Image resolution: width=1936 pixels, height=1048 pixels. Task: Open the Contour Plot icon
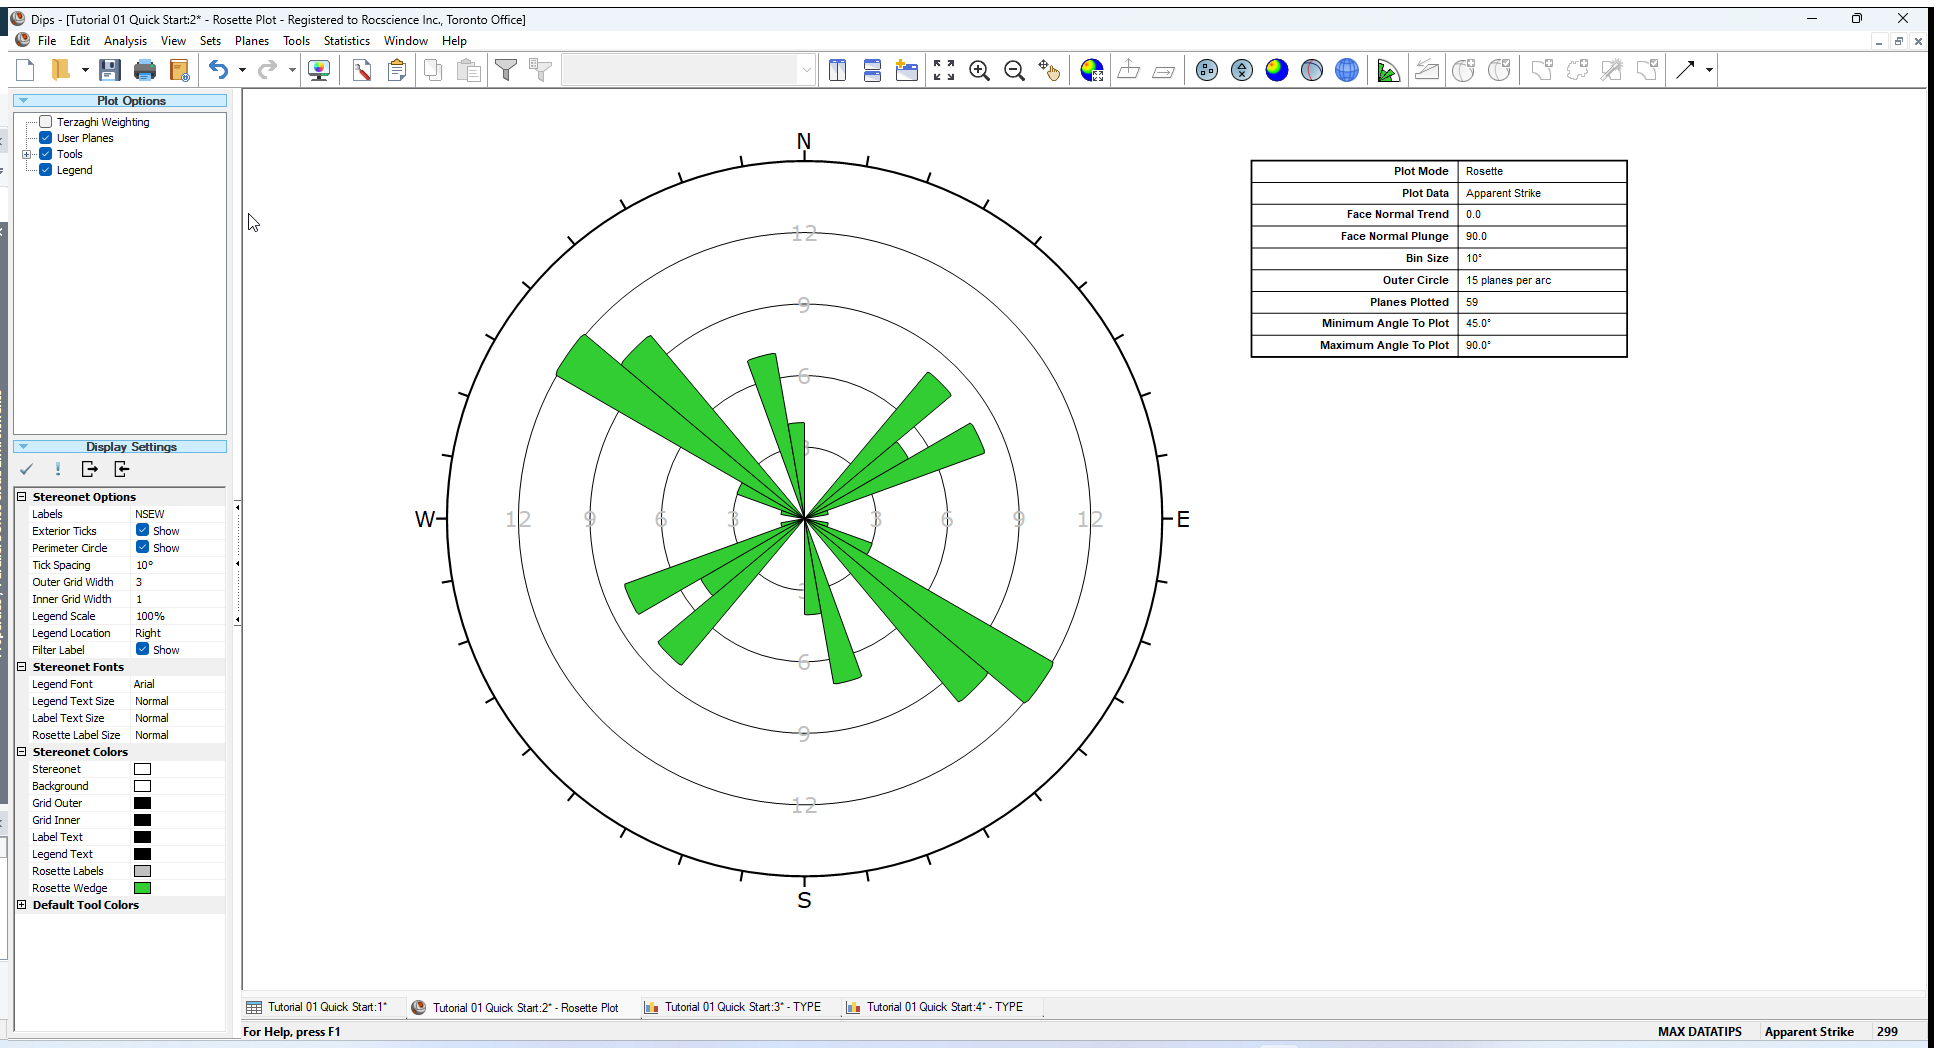point(1277,70)
